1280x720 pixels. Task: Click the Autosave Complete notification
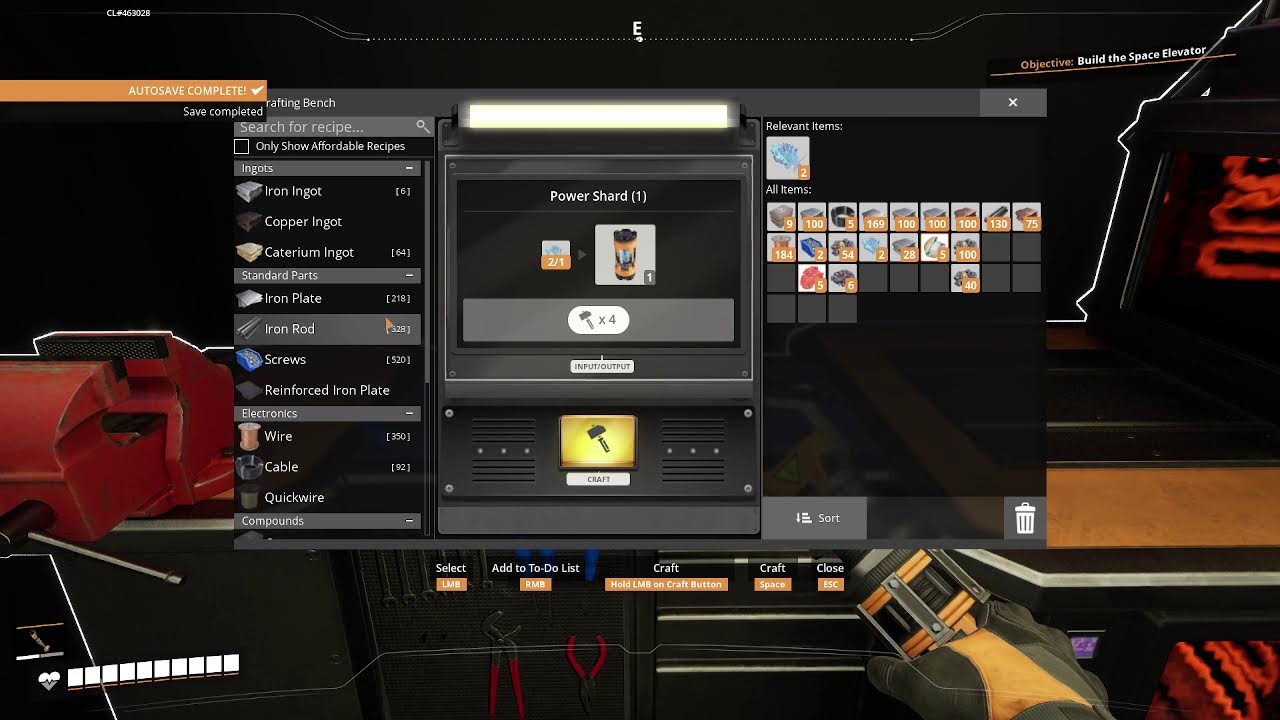point(133,90)
